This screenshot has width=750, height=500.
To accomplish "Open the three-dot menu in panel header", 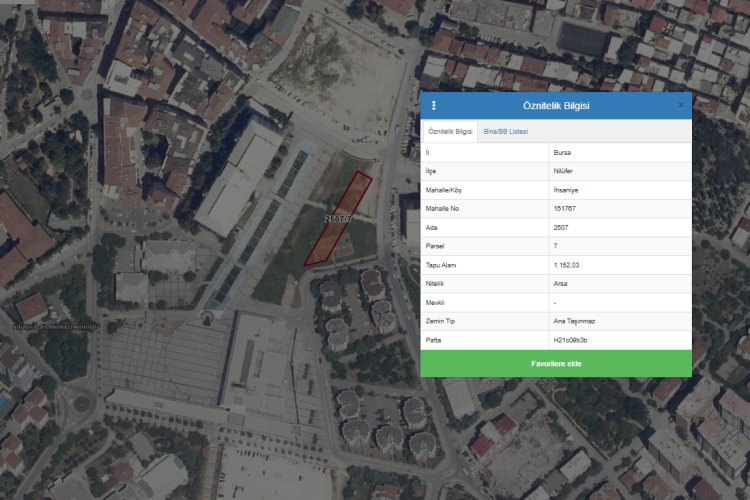I will click(x=434, y=105).
